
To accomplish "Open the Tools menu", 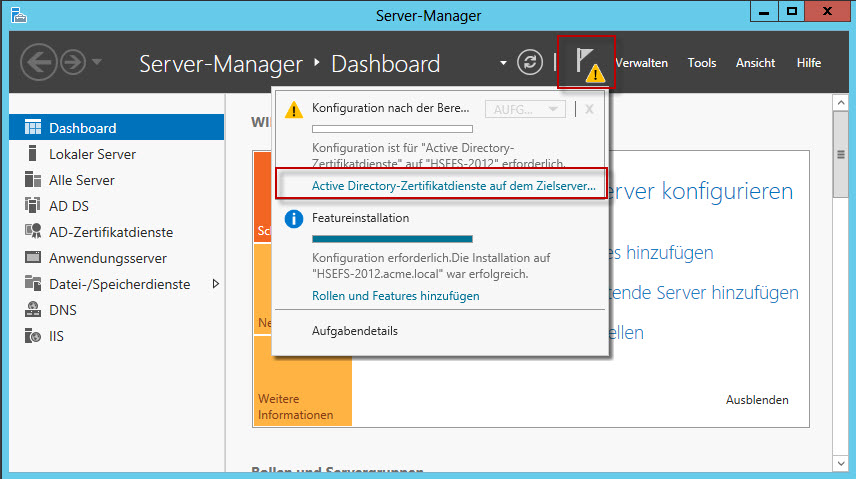I will 702,63.
